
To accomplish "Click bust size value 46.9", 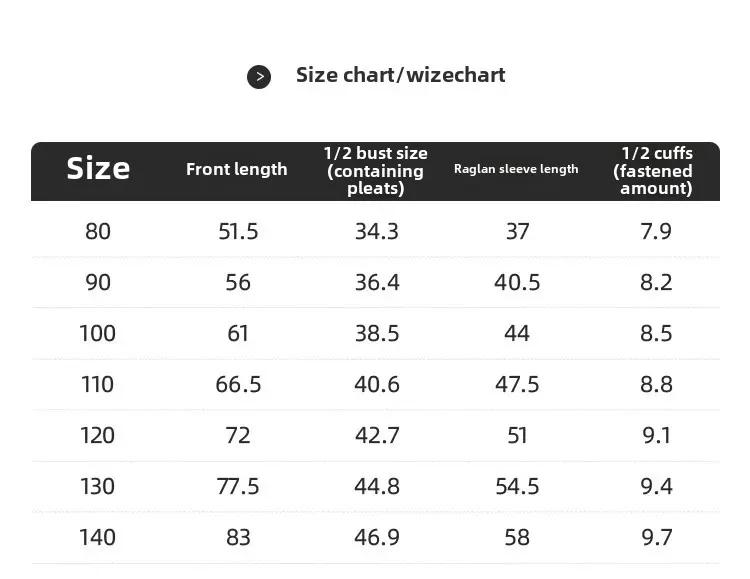I will (377, 537).
